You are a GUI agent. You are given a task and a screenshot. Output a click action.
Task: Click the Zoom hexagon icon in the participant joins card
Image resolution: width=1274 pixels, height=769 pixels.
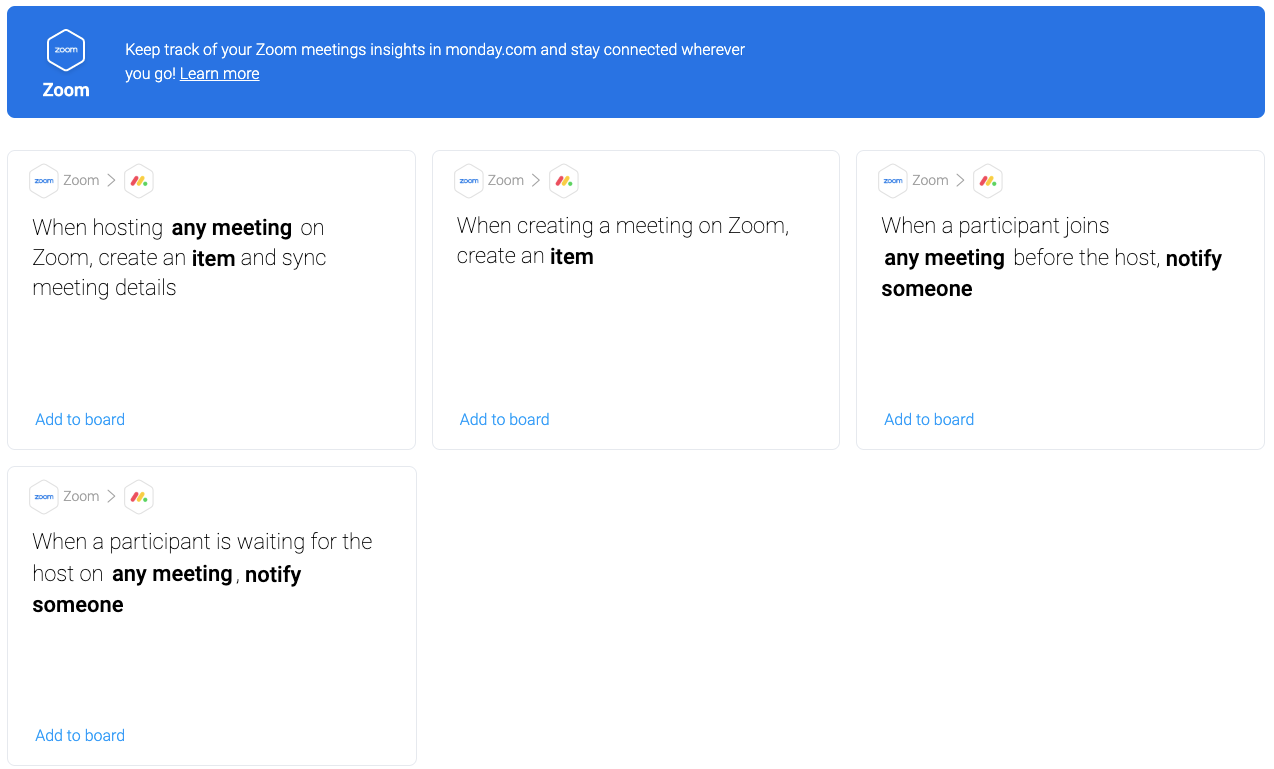click(x=893, y=181)
